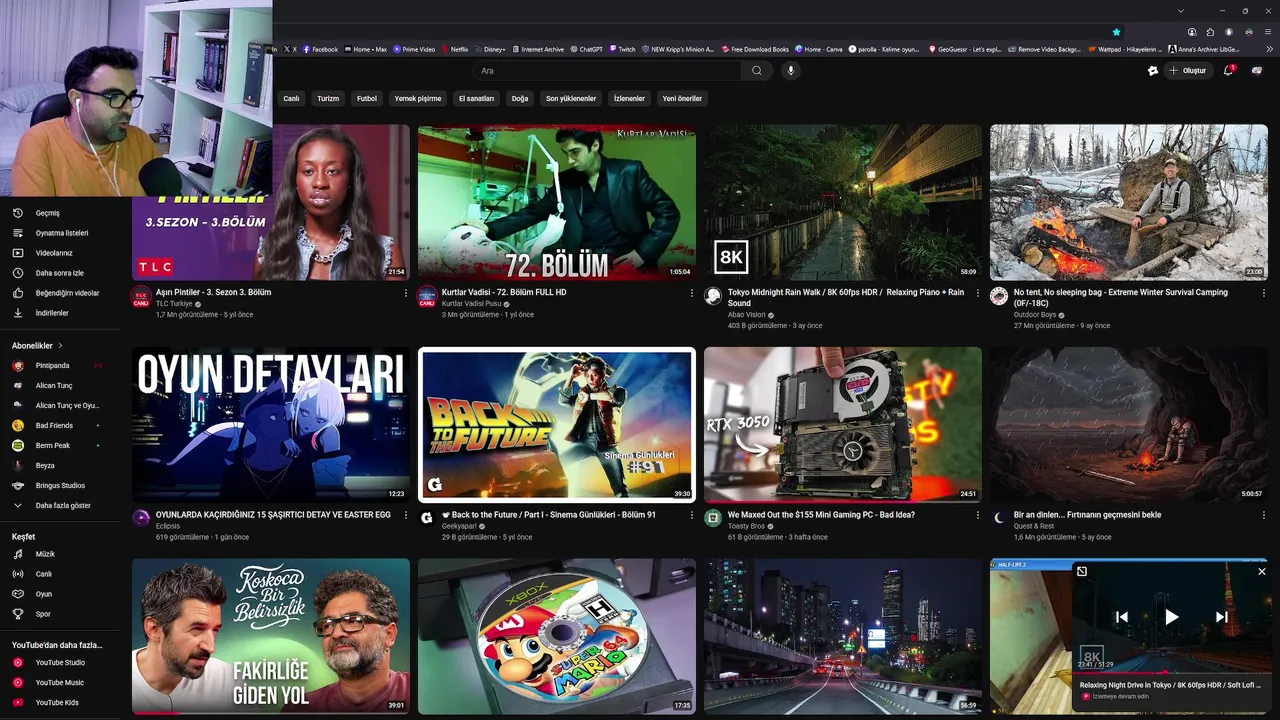Select the Futbol filter chip
Image resolution: width=1280 pixels, height=720 pixels.
367,99
